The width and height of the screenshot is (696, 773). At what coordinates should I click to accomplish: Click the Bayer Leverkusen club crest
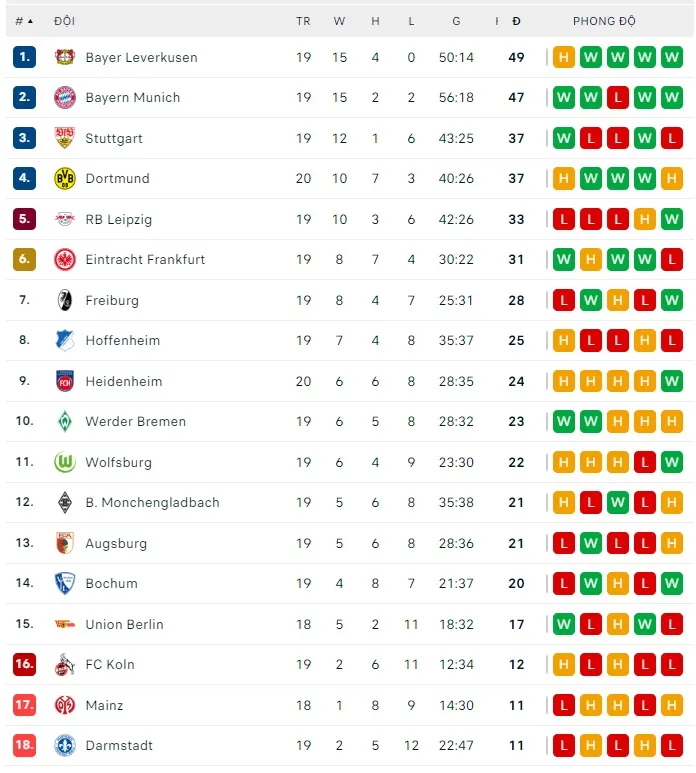65,57
